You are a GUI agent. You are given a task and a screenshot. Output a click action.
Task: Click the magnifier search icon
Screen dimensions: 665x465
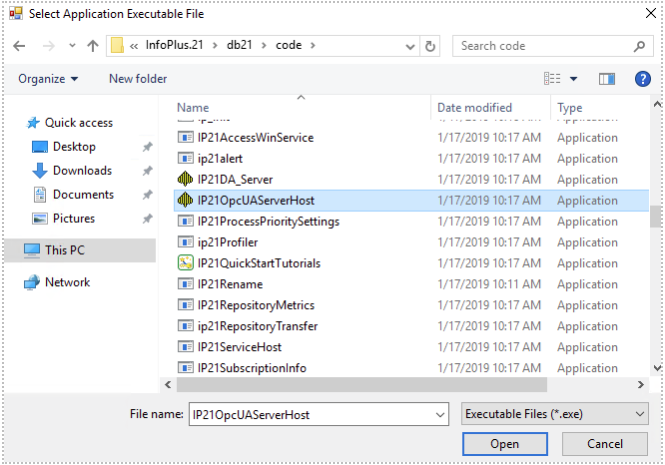pos(640,46)
